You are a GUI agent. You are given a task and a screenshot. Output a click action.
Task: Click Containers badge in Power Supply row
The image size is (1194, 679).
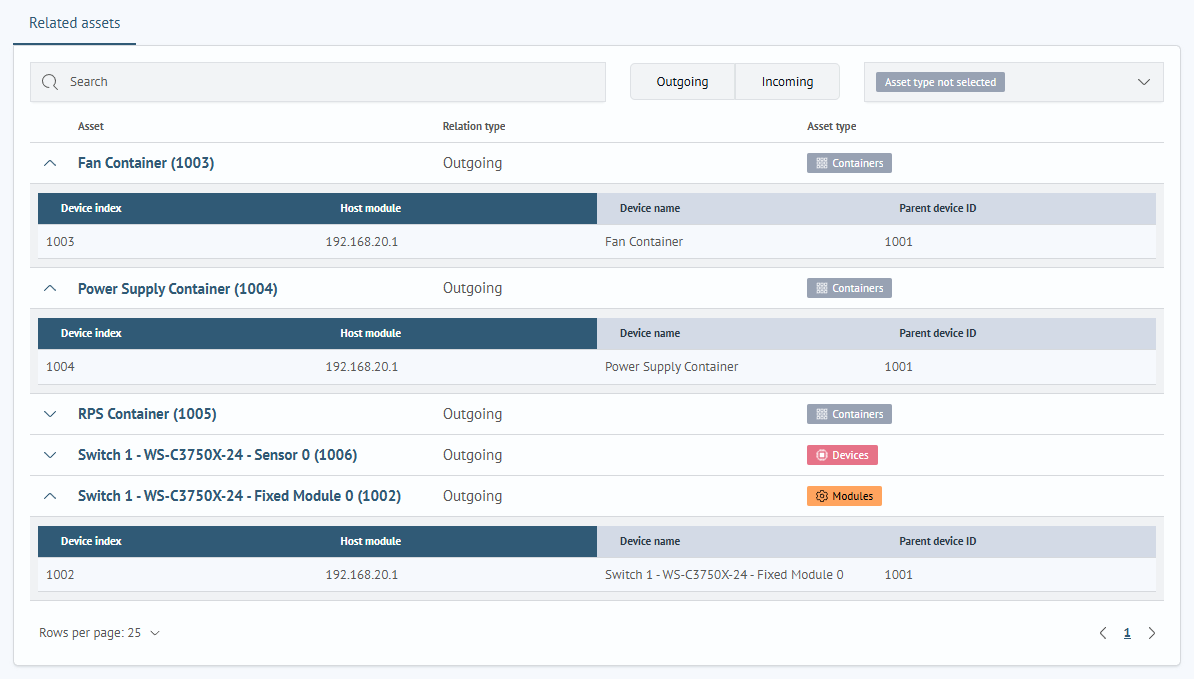point(849,288)
